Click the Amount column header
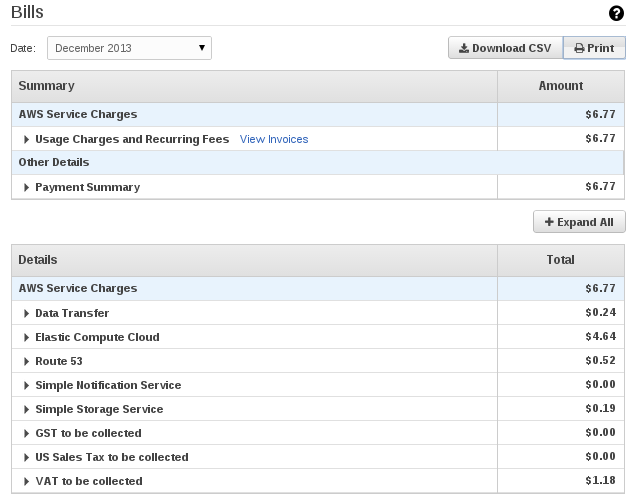631x498 pixels. pos(561,86)
